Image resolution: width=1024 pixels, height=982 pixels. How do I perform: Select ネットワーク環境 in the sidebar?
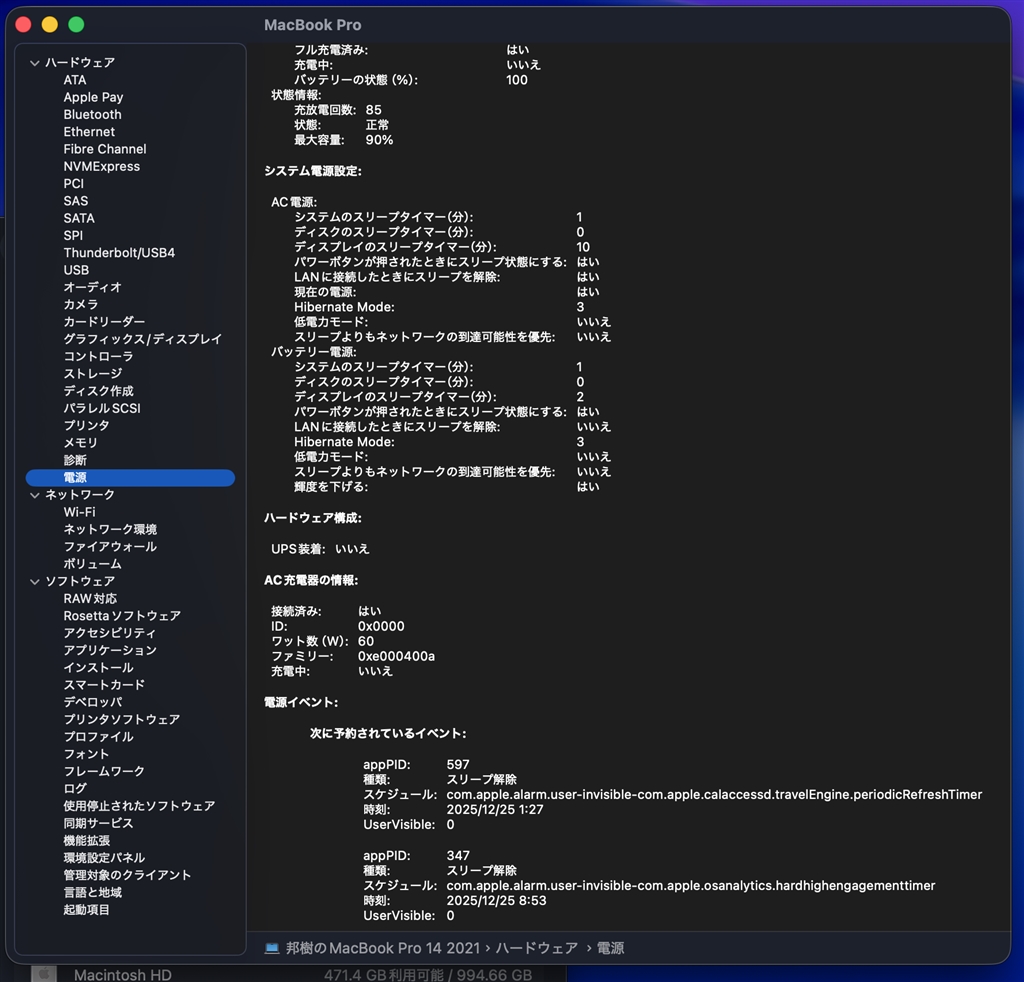(110, 530)
